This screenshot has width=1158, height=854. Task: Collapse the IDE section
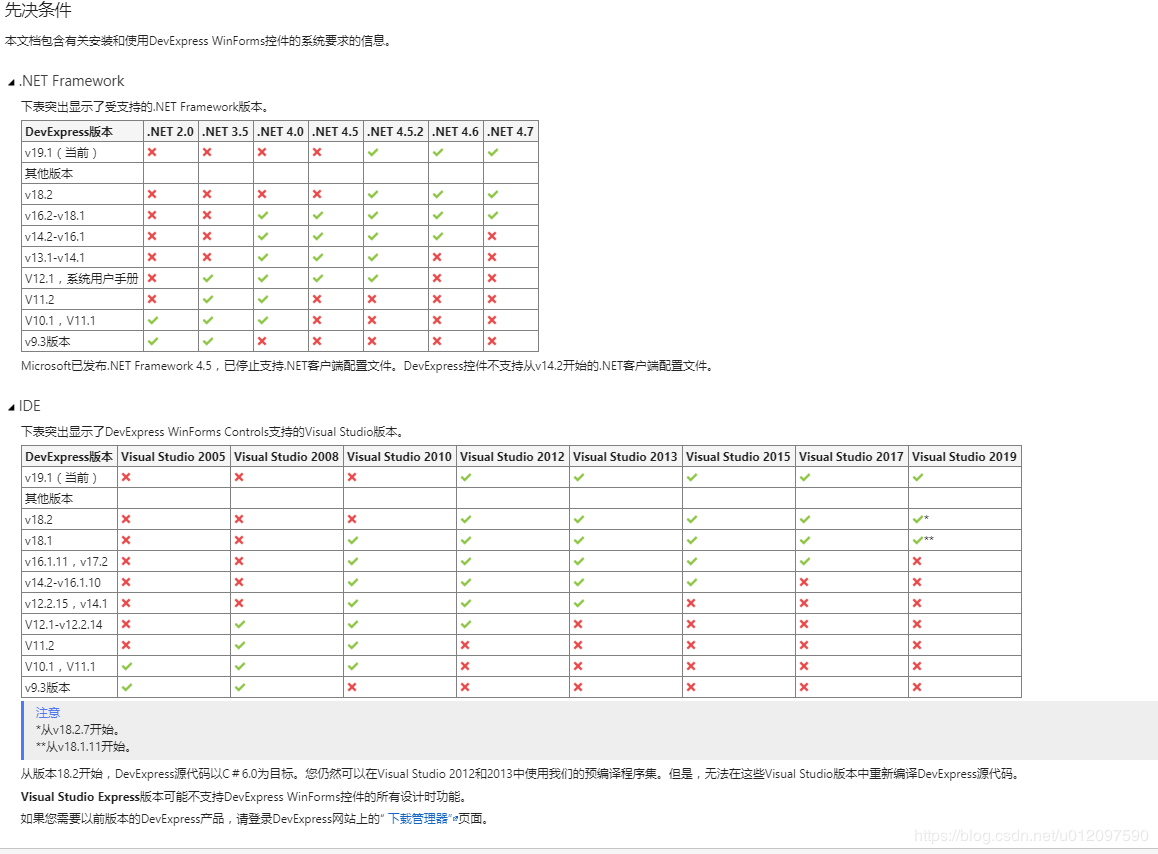[x=11, y=408]
